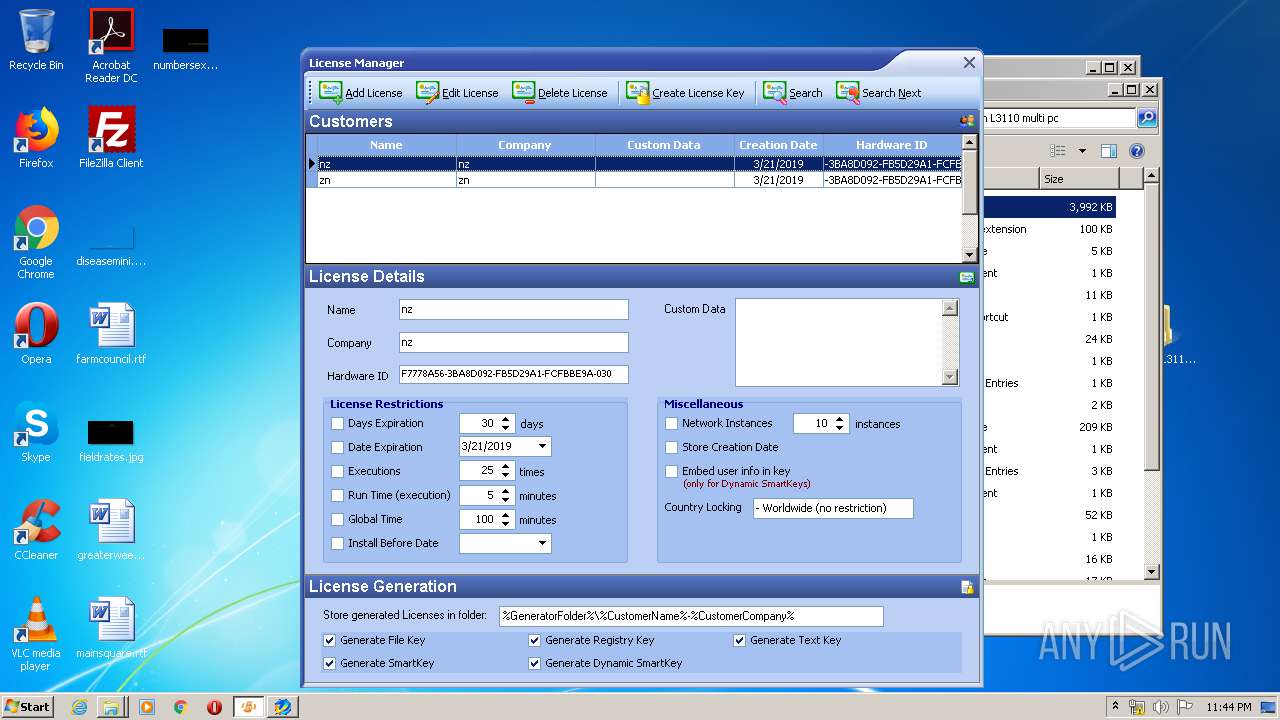Viewport: 1280px width, 720px height.
Task: Open Windows Explorer from the taskbar
Action: click(111, 707)
